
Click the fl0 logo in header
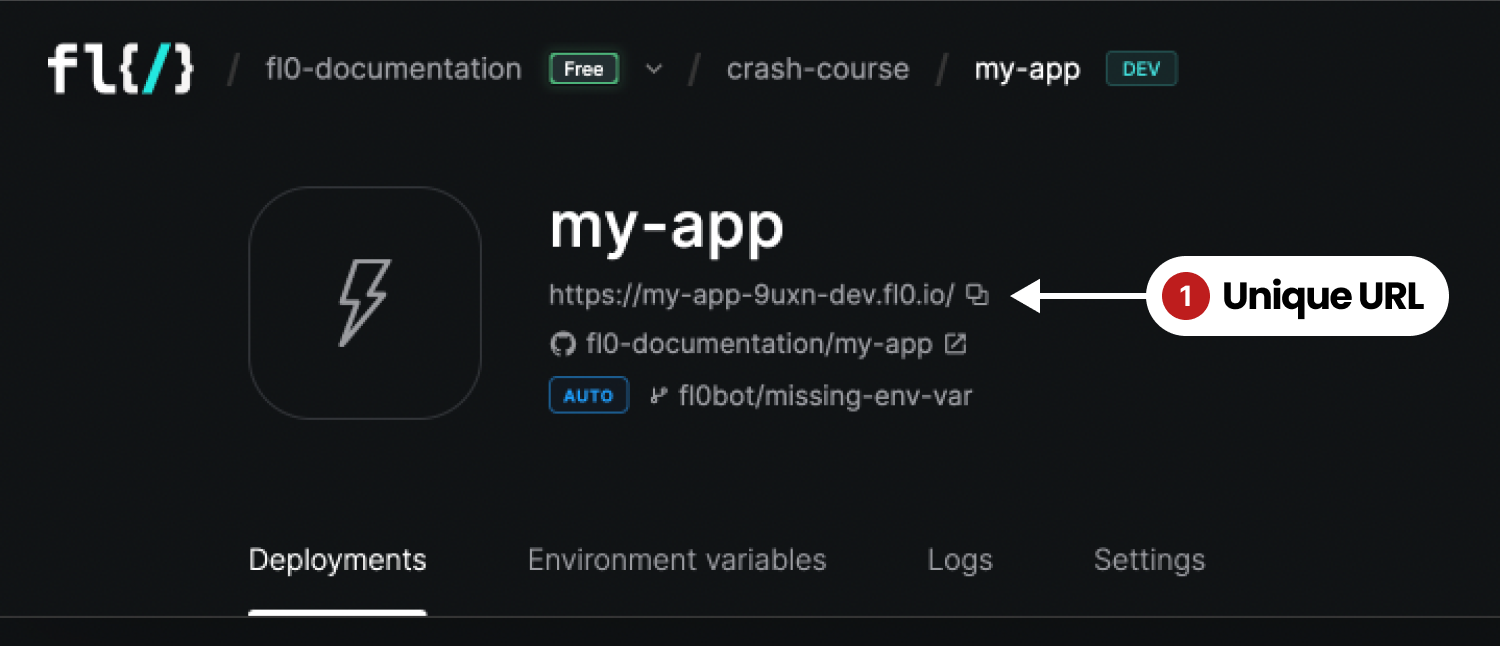120,69
